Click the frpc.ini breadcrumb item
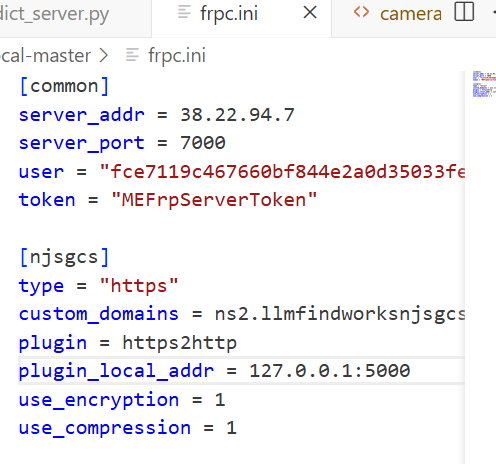Viewport: 496px width, 464px height. click(x=177, y=55)
